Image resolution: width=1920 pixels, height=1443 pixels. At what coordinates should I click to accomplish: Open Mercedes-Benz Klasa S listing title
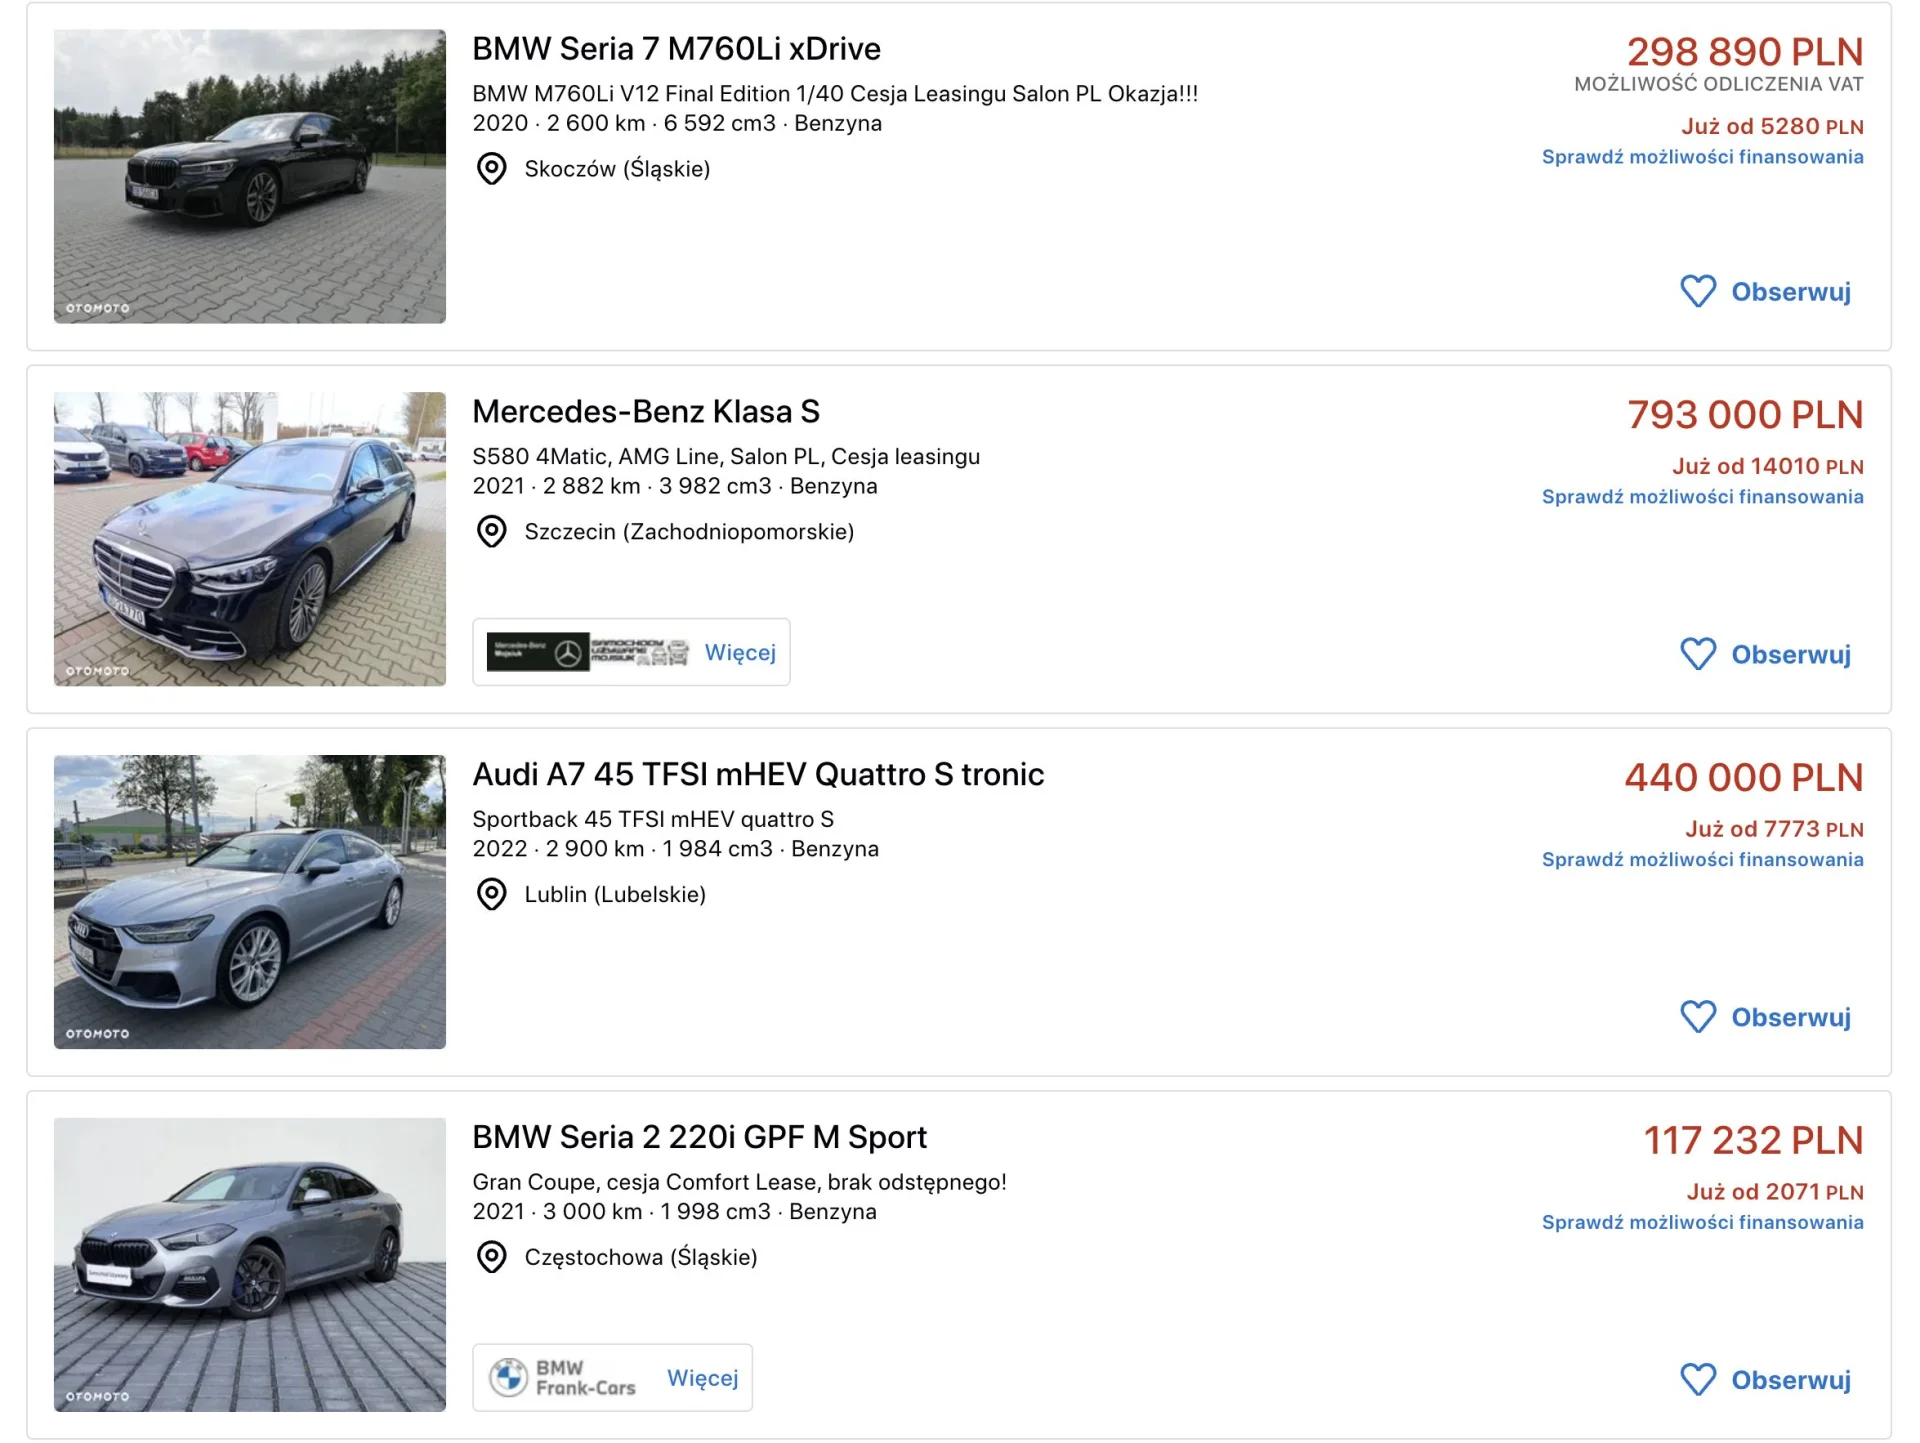click(646, 412)
